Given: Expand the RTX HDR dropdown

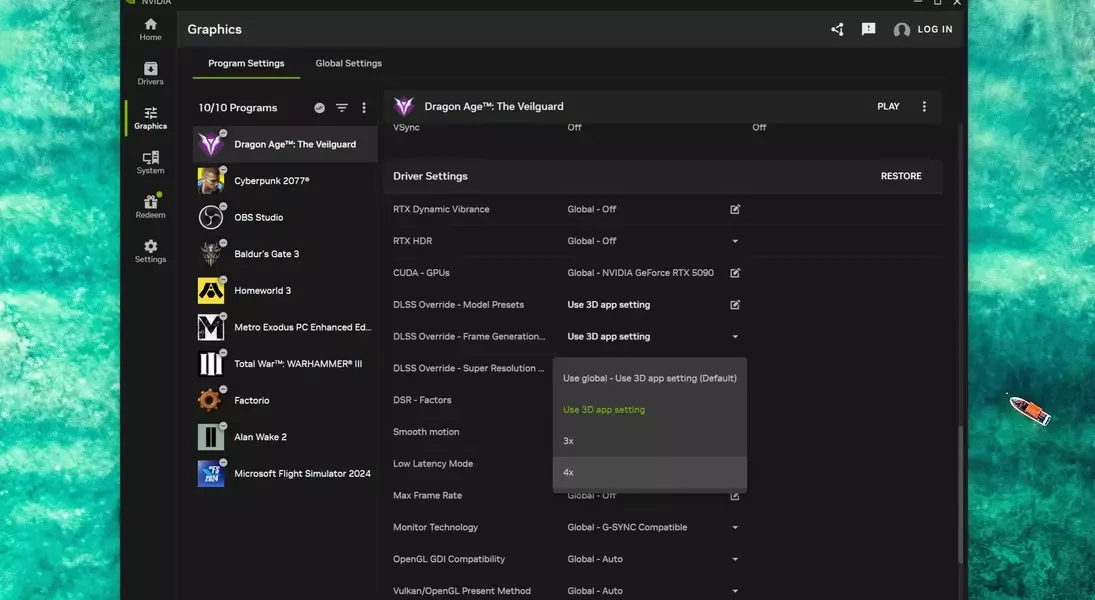Looking at the screenshot, I should tap(735, 241).
